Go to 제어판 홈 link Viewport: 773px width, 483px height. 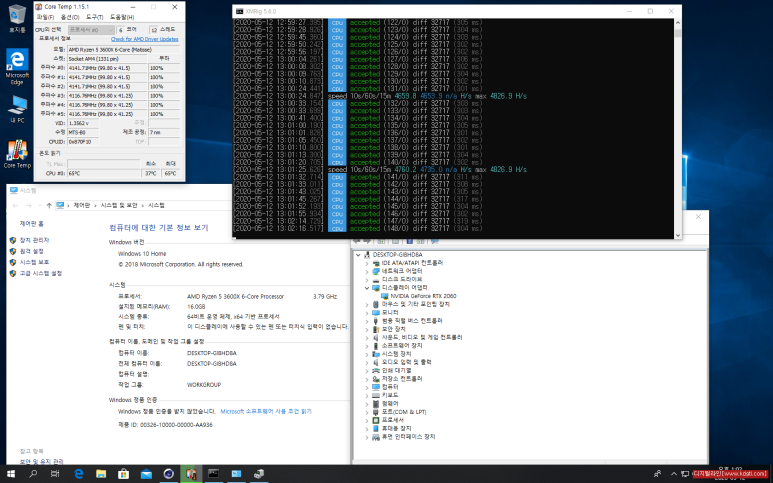click(32, 224)
